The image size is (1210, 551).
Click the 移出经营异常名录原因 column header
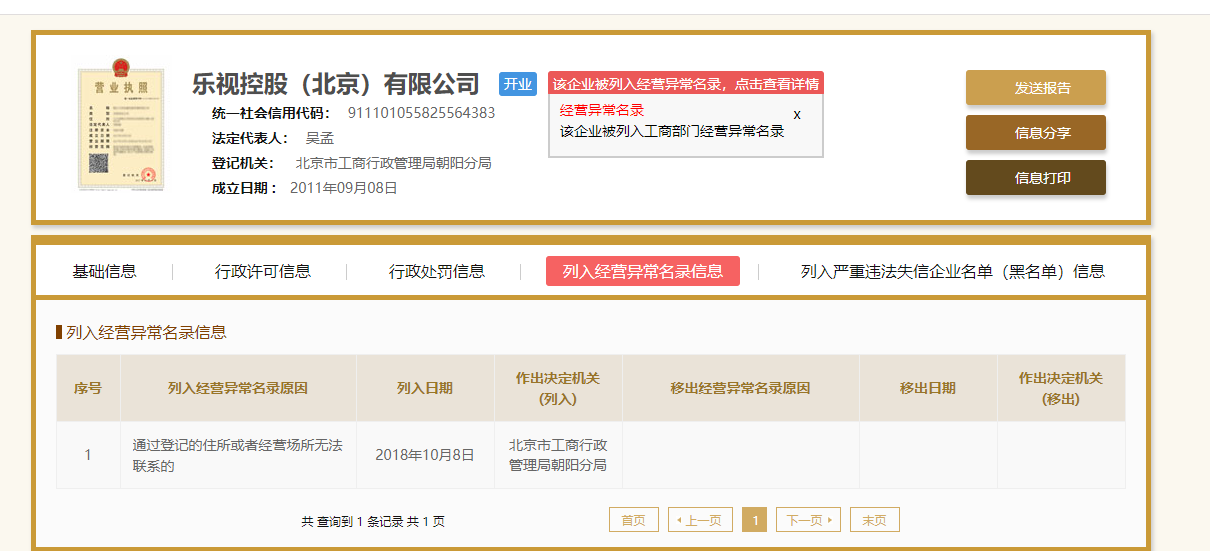pos(740,388)
